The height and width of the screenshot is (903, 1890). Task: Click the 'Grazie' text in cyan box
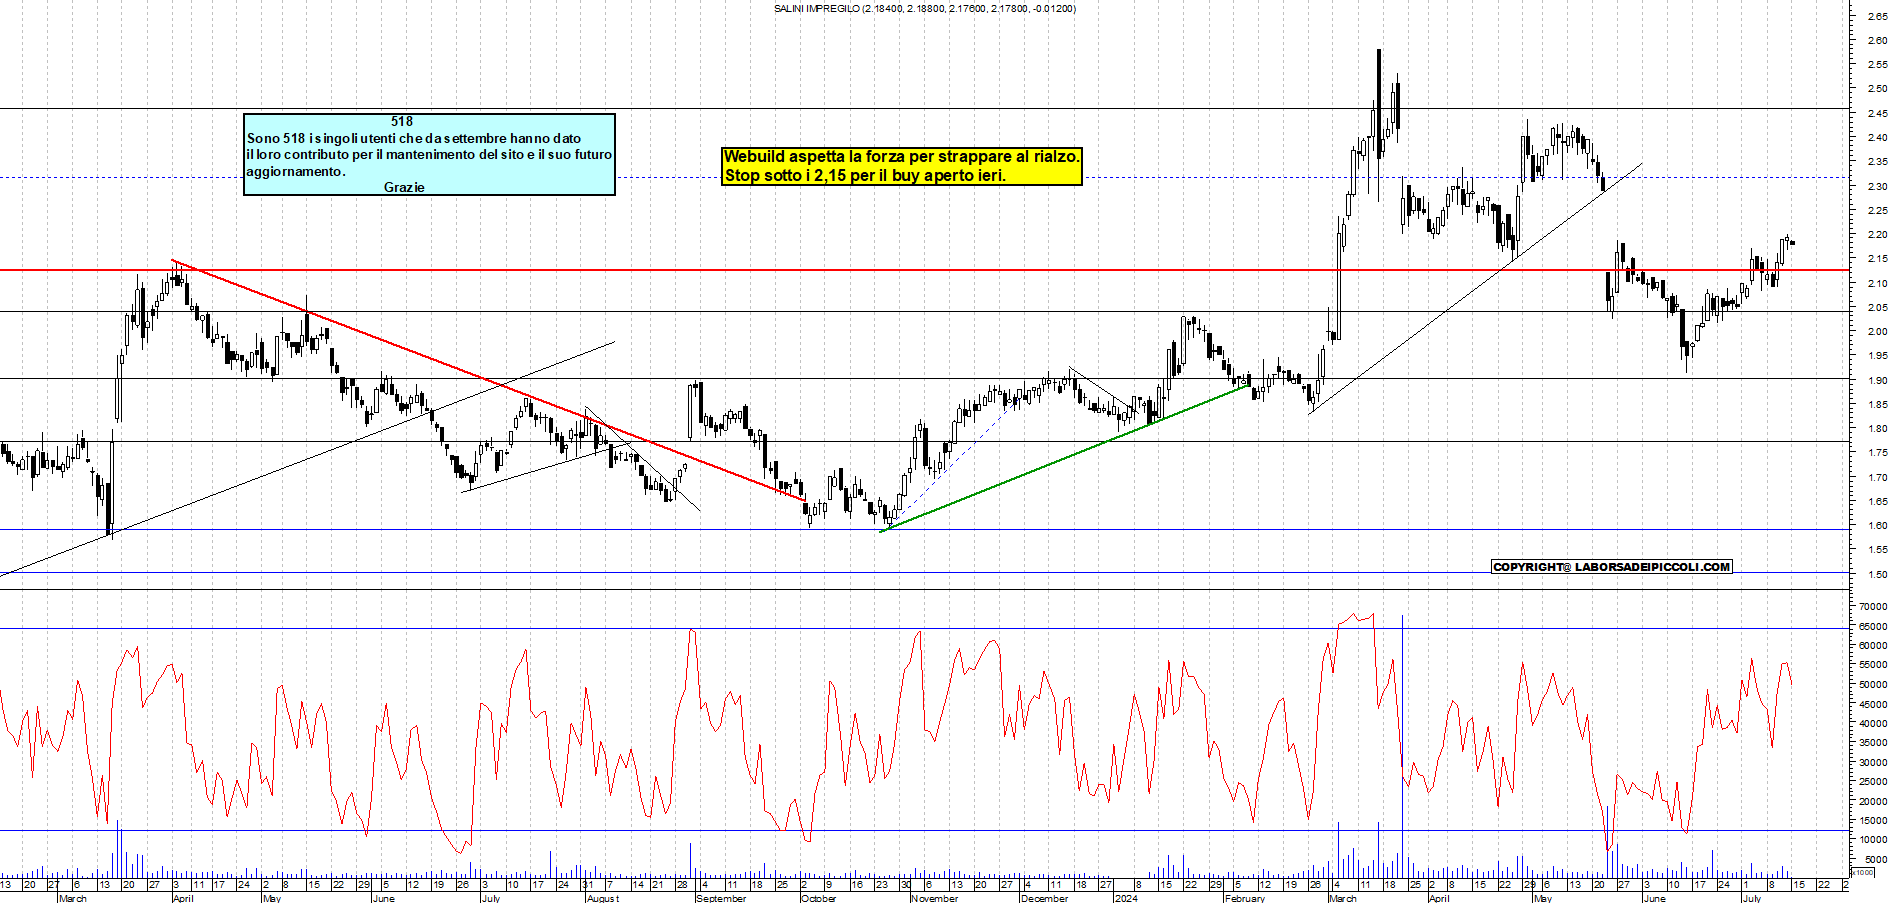coord(404,187)
